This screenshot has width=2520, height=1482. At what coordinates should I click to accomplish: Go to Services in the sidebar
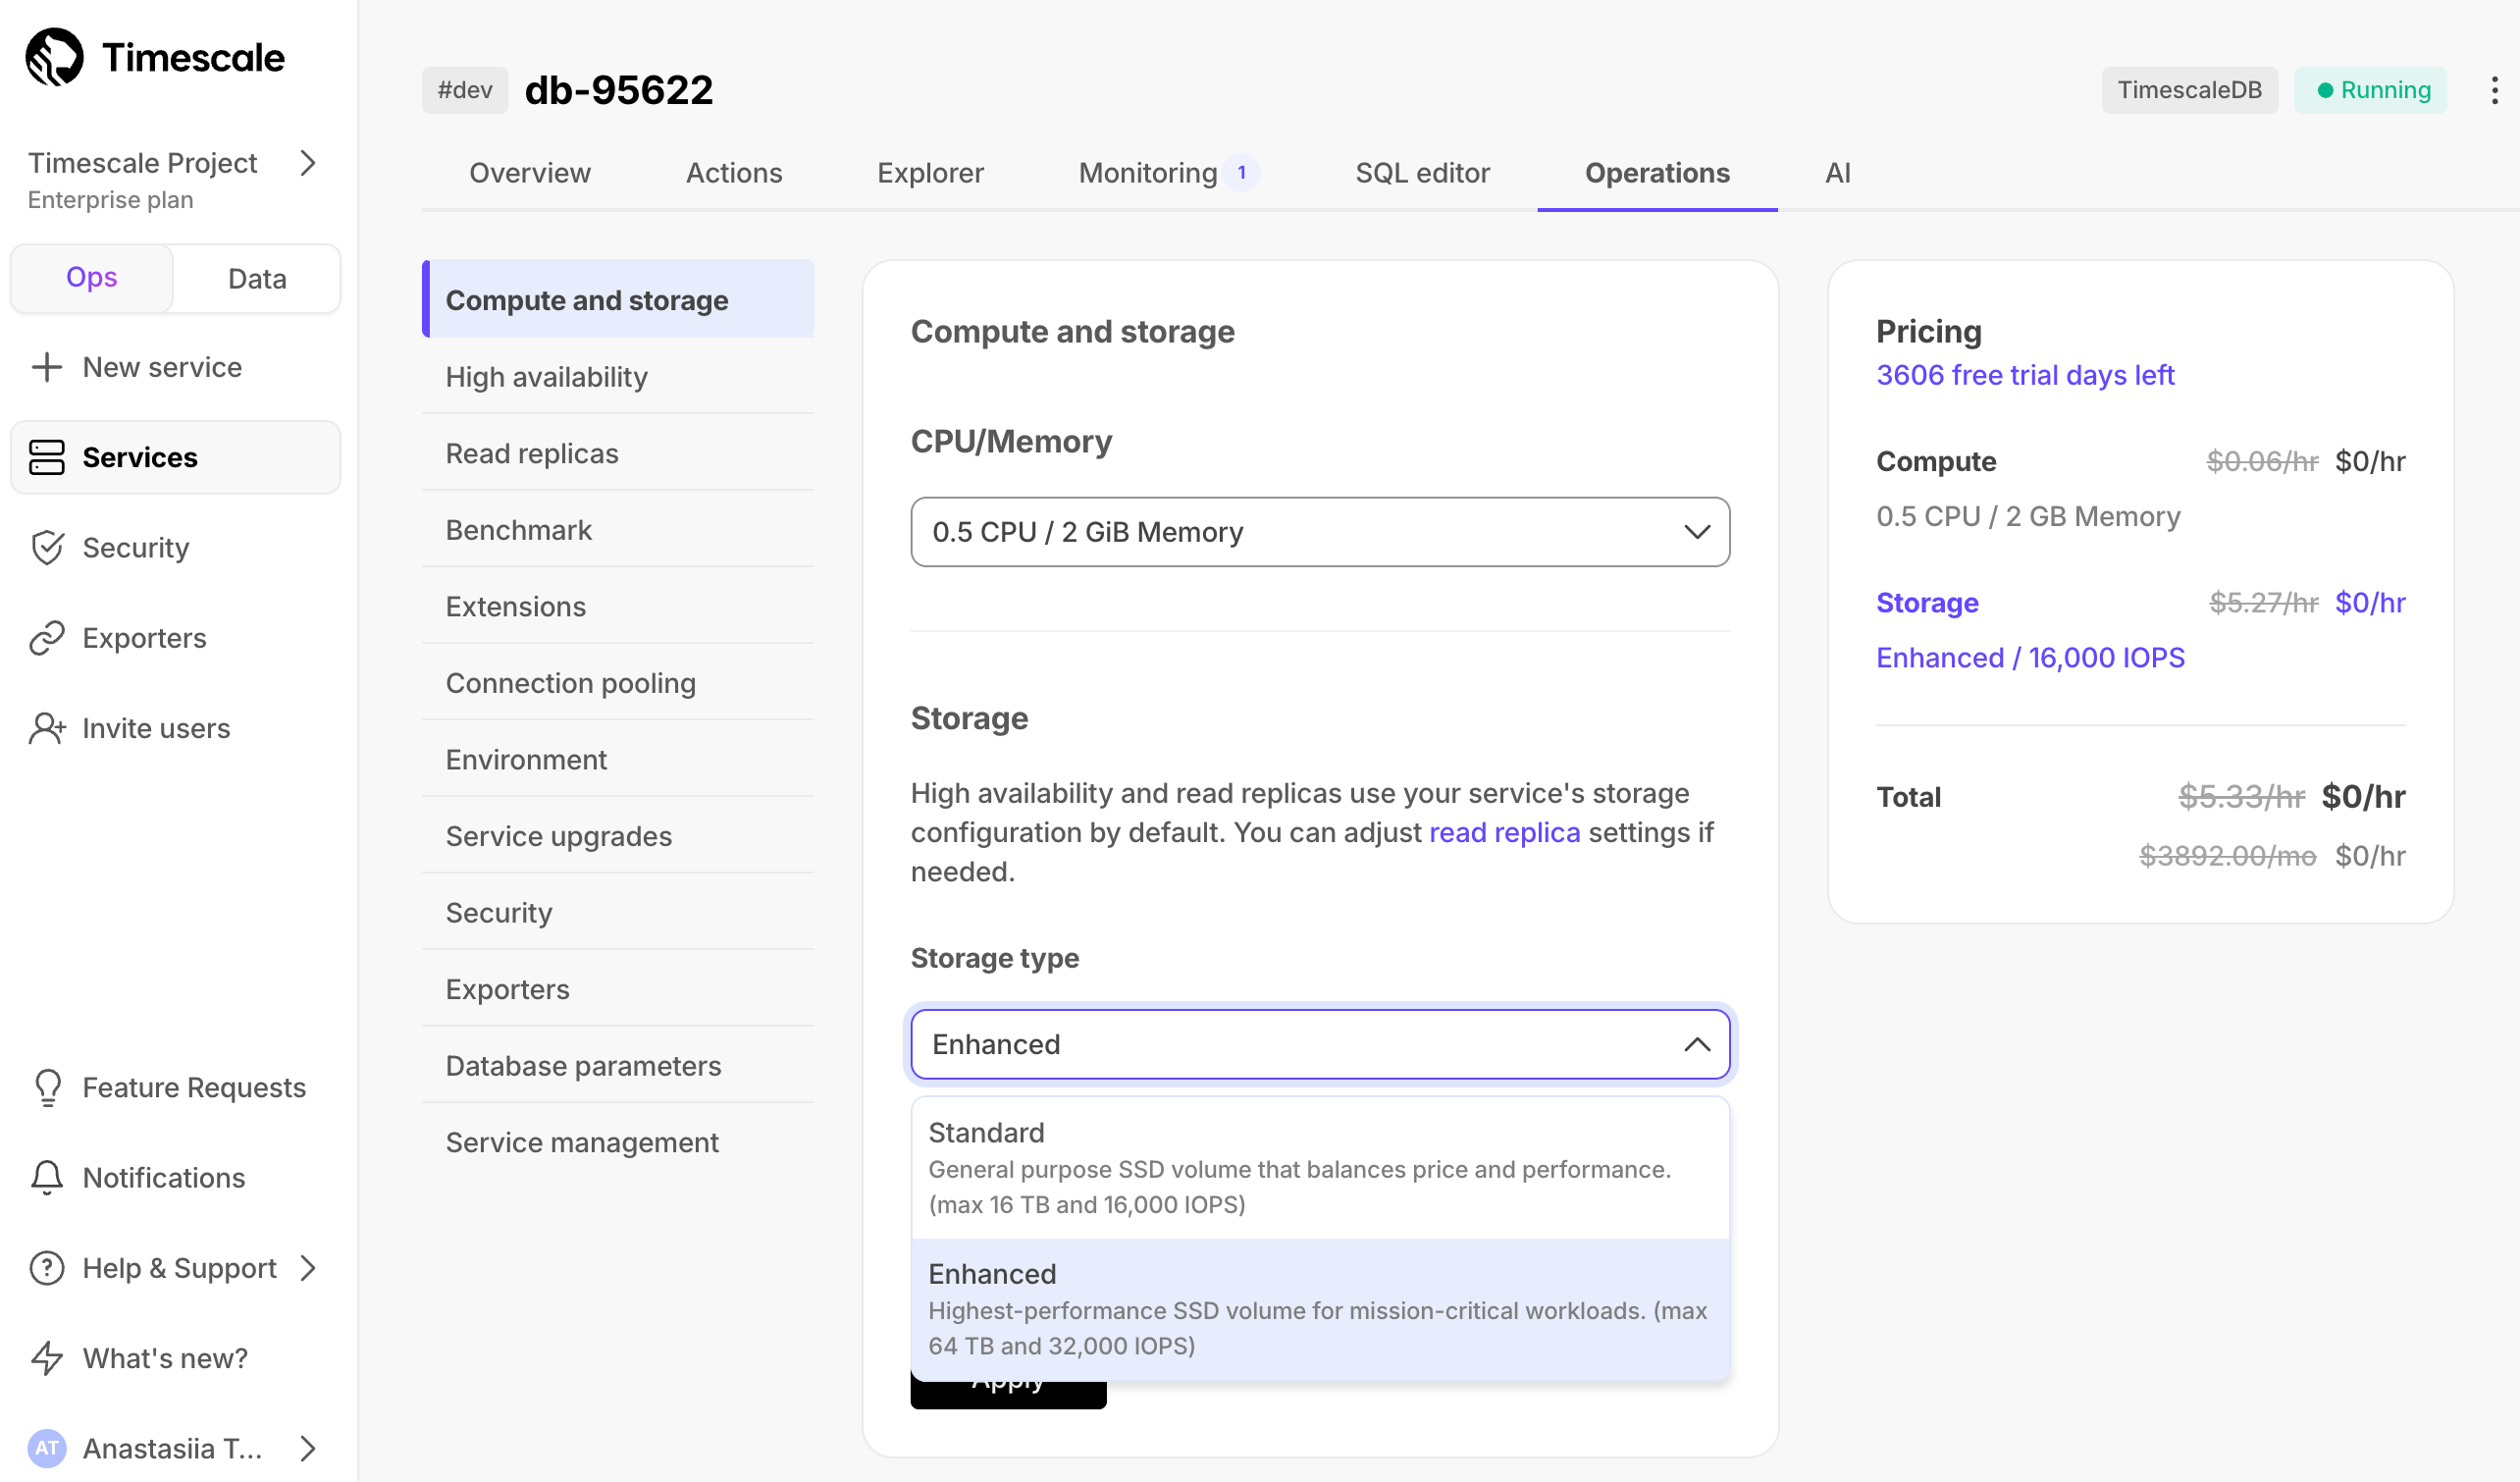point(175,457)
